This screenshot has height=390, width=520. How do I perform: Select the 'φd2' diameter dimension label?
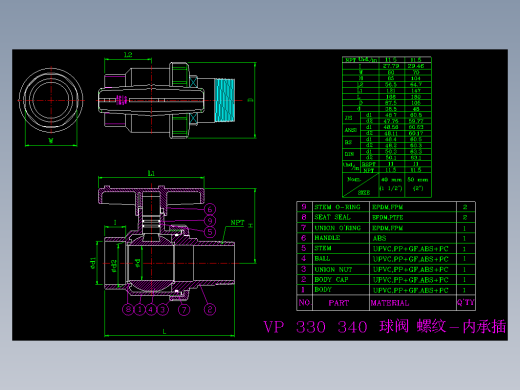[x=114, y=266]
